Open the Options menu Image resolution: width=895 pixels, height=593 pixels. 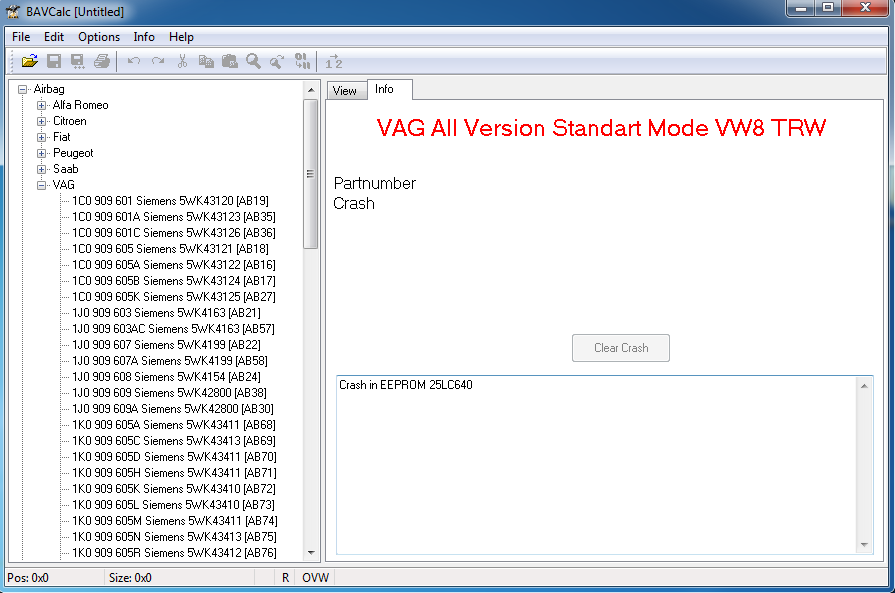pos(98,36)
